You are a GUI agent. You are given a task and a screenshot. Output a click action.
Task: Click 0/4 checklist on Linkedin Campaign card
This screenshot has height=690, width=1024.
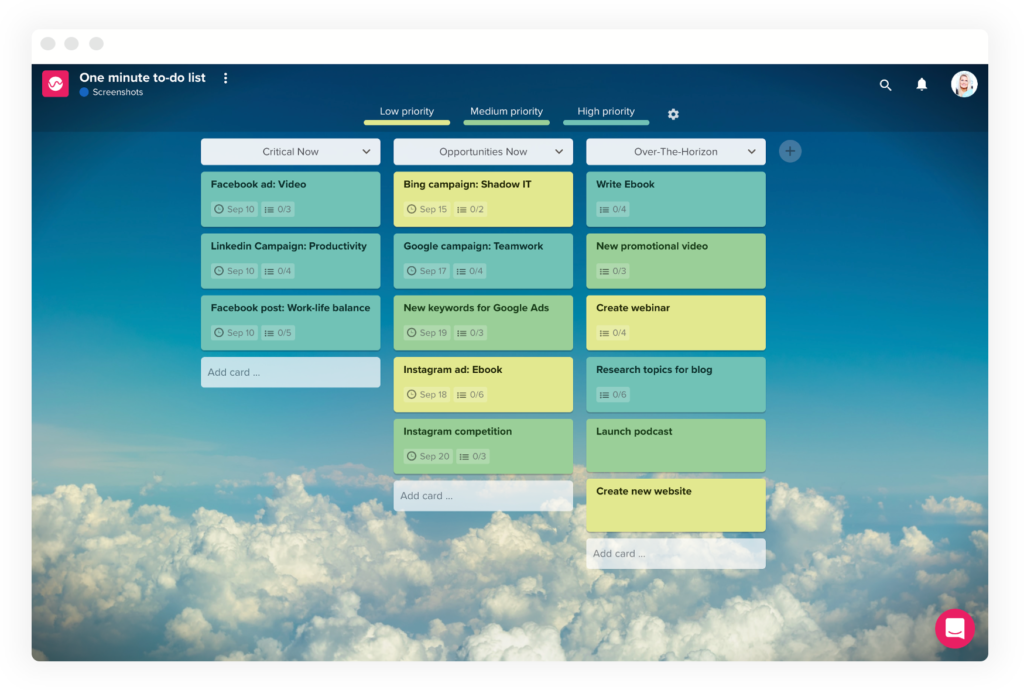pyautogui.click(x=278, y=271)
